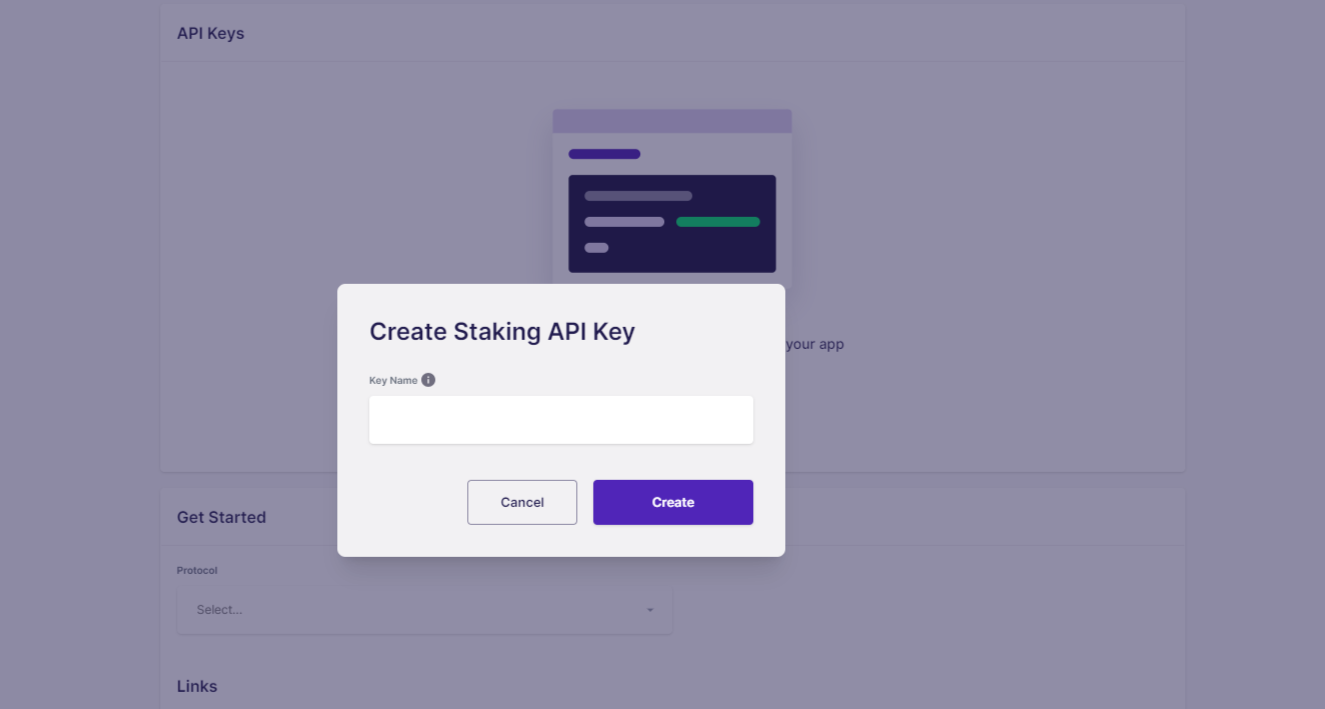Click the Key Name label
1325x709 pixels.
point(393,381)
